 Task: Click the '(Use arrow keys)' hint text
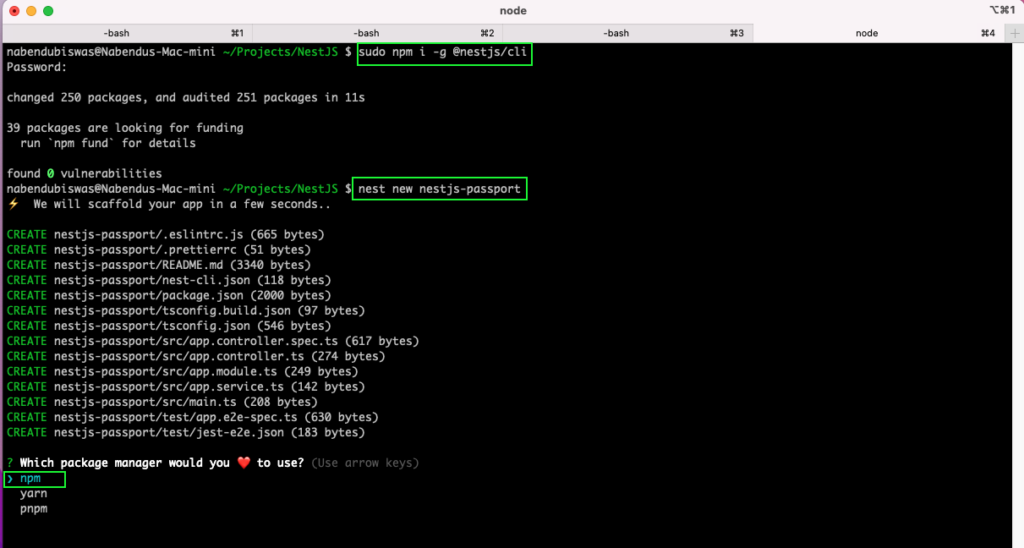pyautogui.click(x=365, y=463)
